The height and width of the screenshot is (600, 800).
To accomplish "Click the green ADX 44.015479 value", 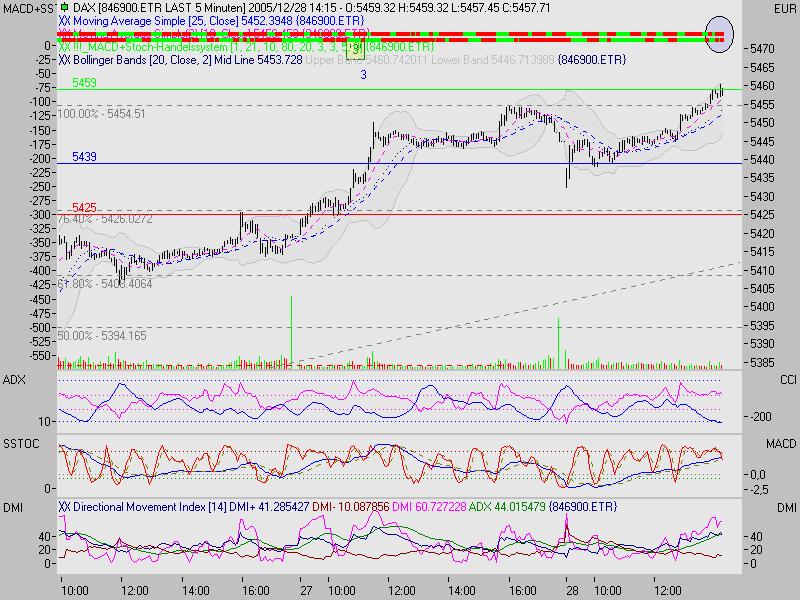I will click(507, 507).
